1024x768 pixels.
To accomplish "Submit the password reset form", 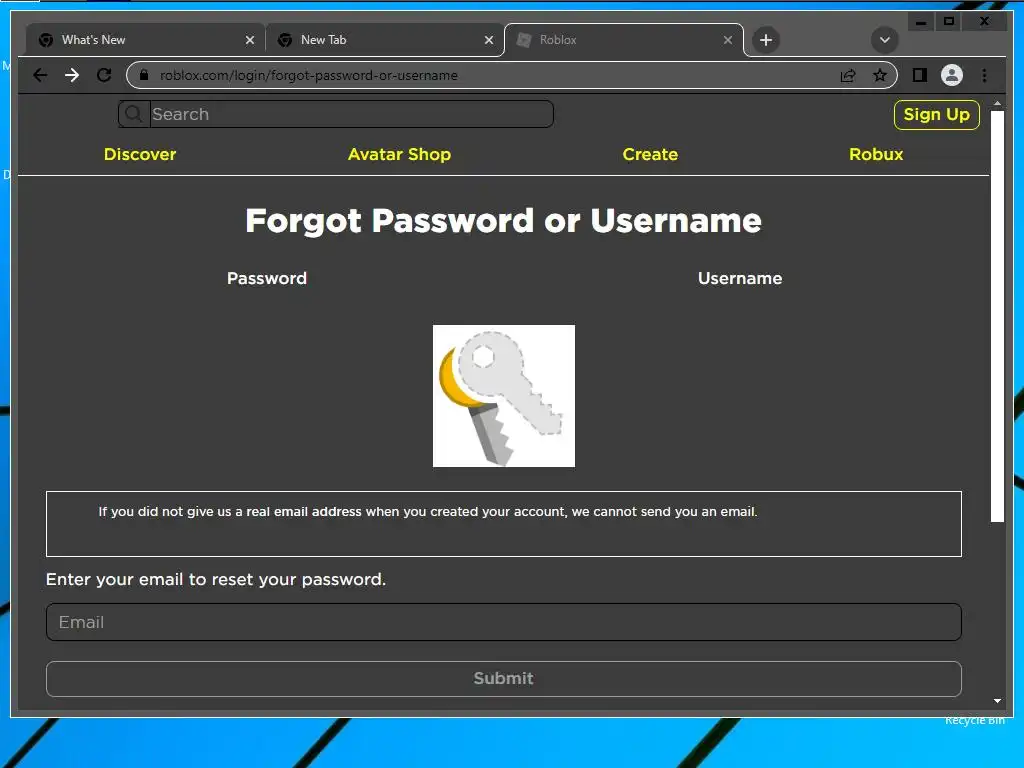I will pyautogui.click(x=504, y=679).
